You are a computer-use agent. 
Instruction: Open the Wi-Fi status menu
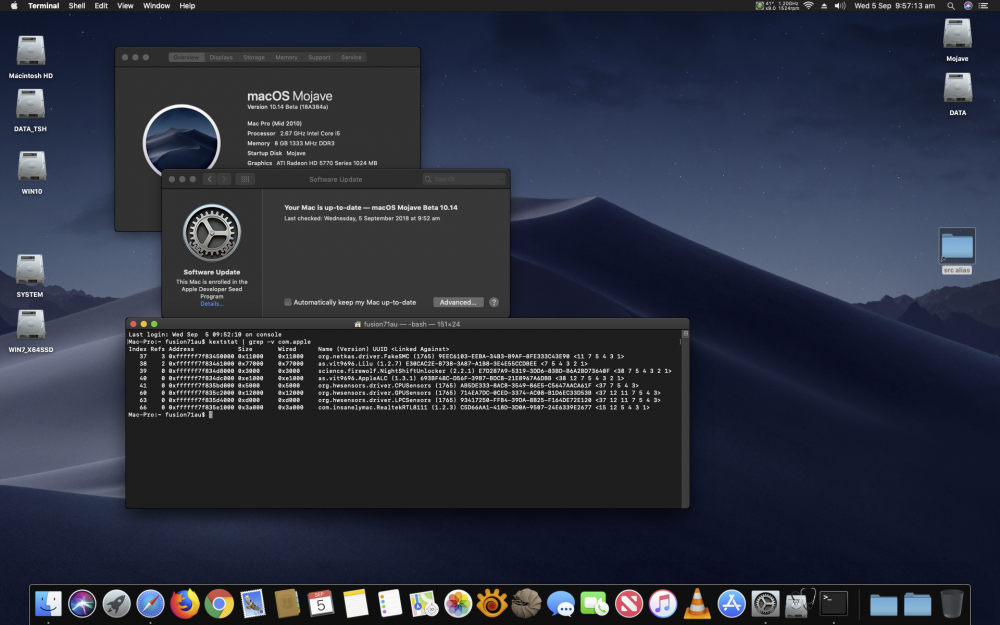[809, 6]
